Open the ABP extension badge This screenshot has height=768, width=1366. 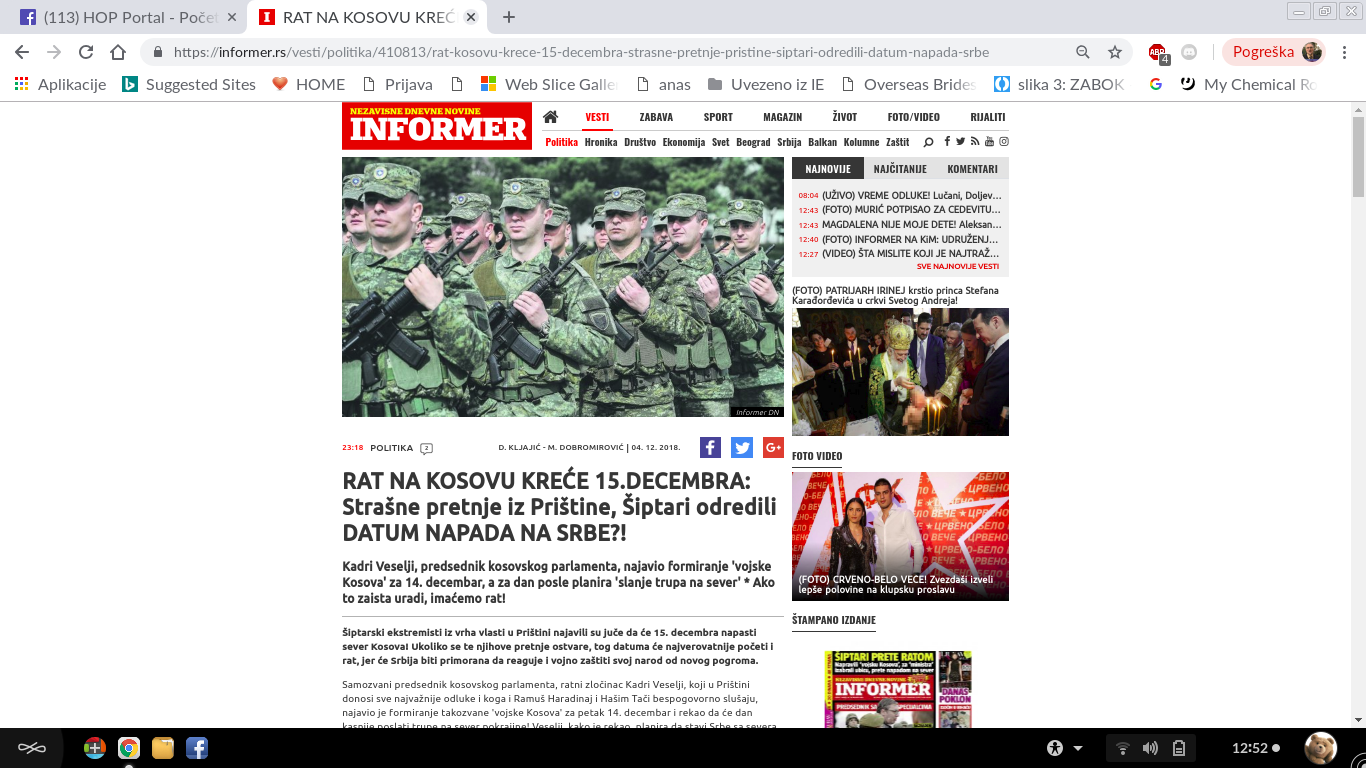coord(1155,50)
